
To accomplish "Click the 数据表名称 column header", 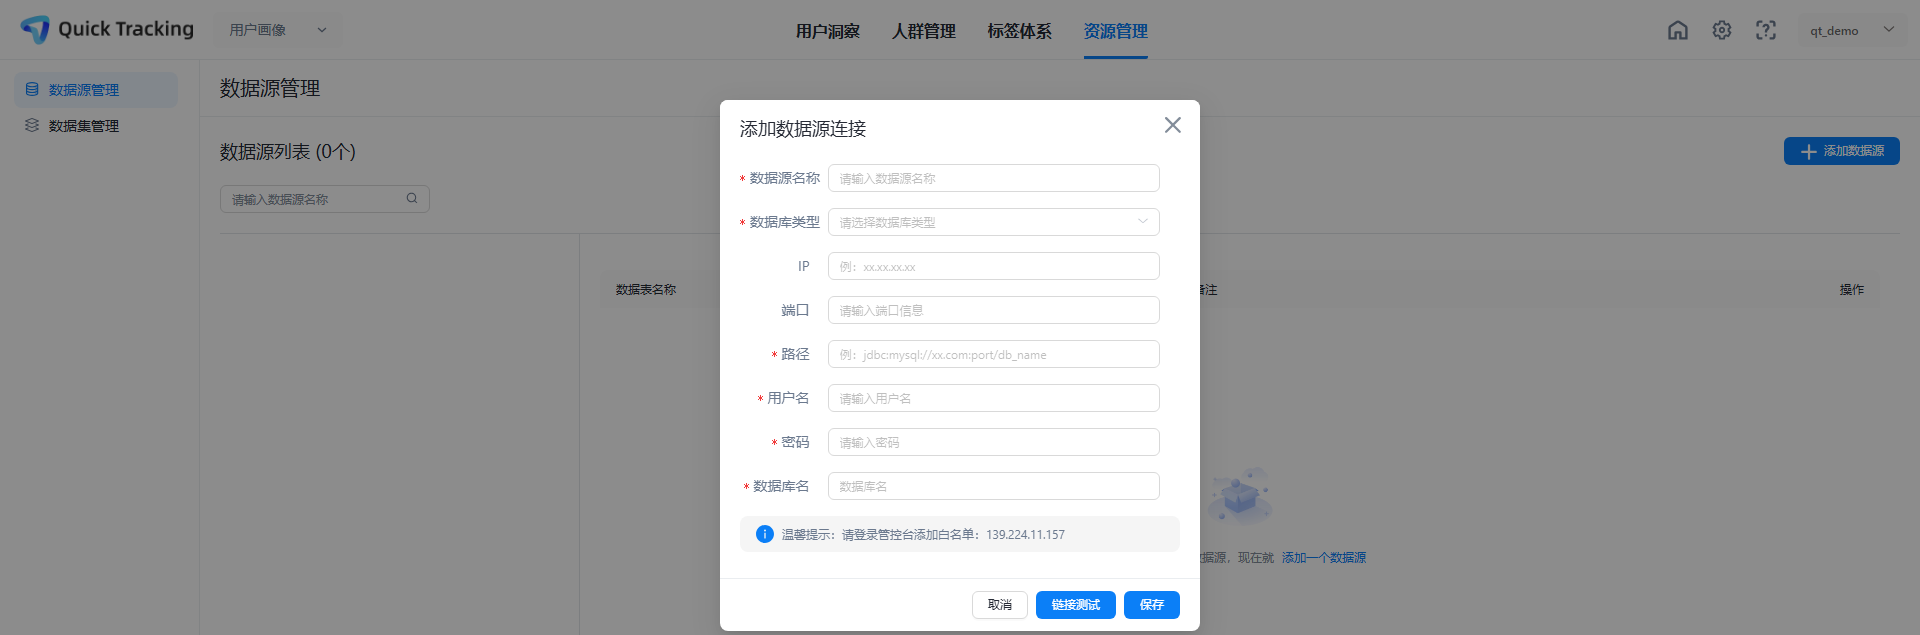I will click(646, 289).
